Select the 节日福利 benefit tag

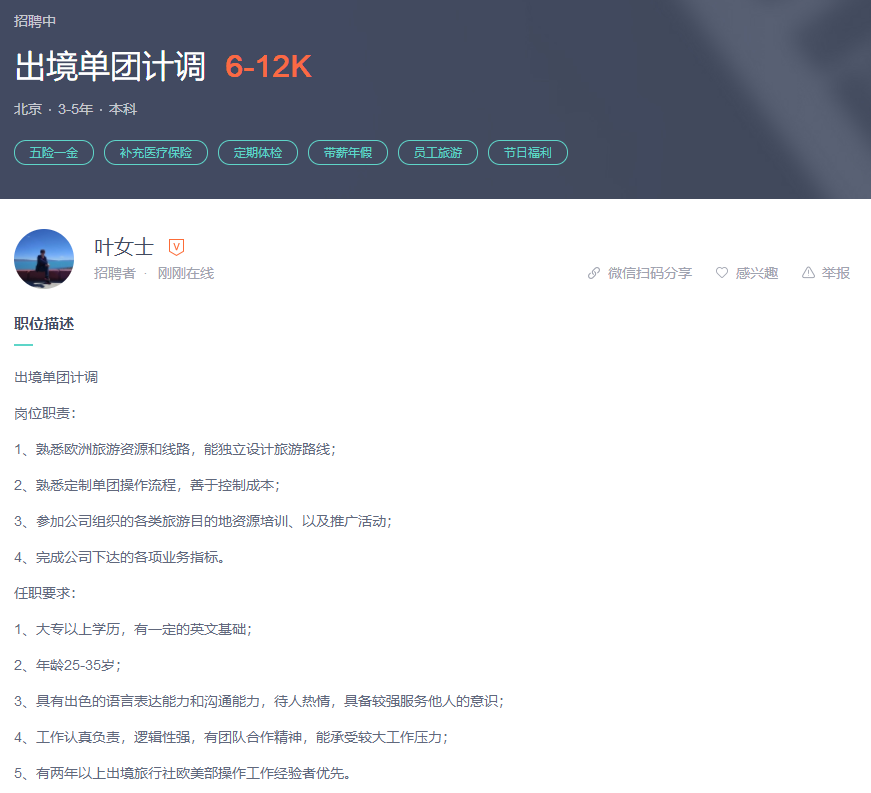tap(528, 153)
